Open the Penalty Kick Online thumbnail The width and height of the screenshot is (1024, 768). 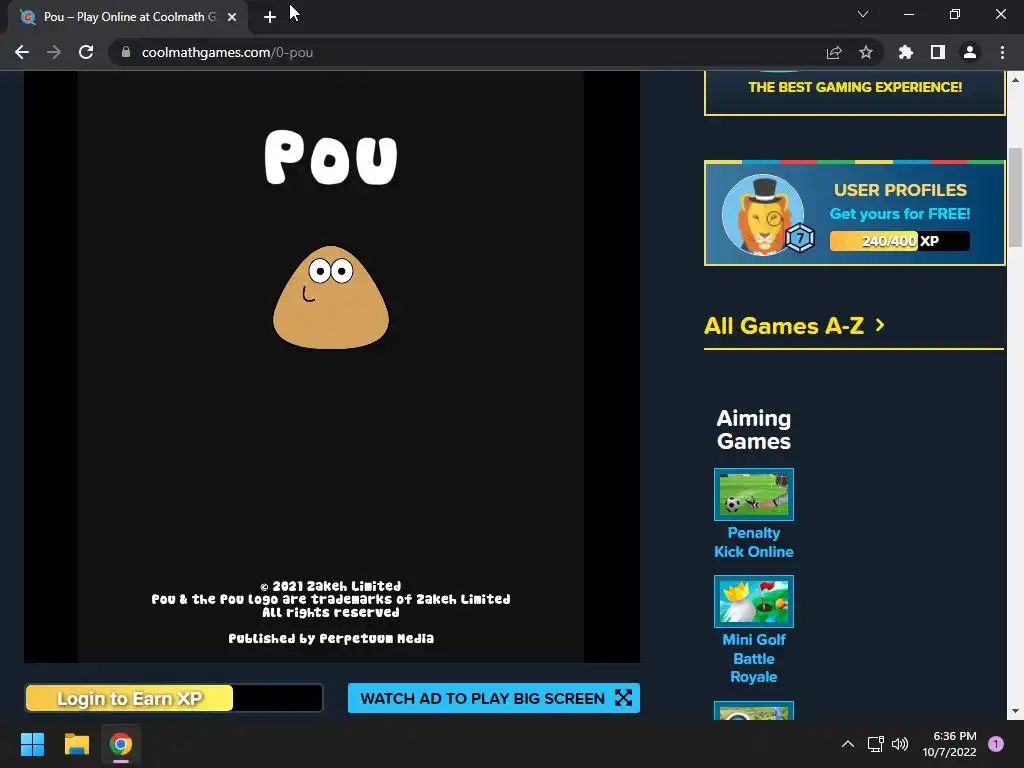click(754, 494)
